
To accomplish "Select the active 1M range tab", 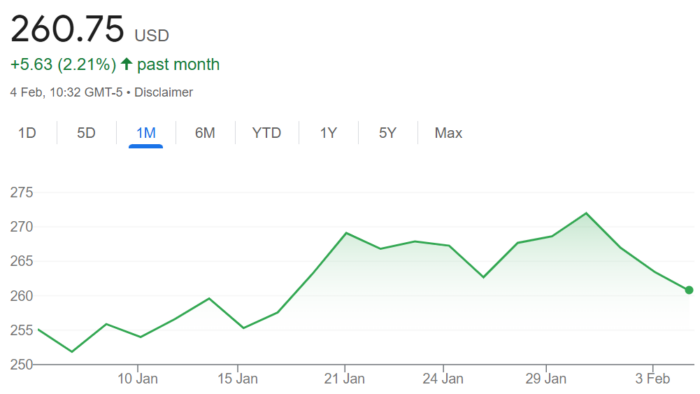I will 146,133.
